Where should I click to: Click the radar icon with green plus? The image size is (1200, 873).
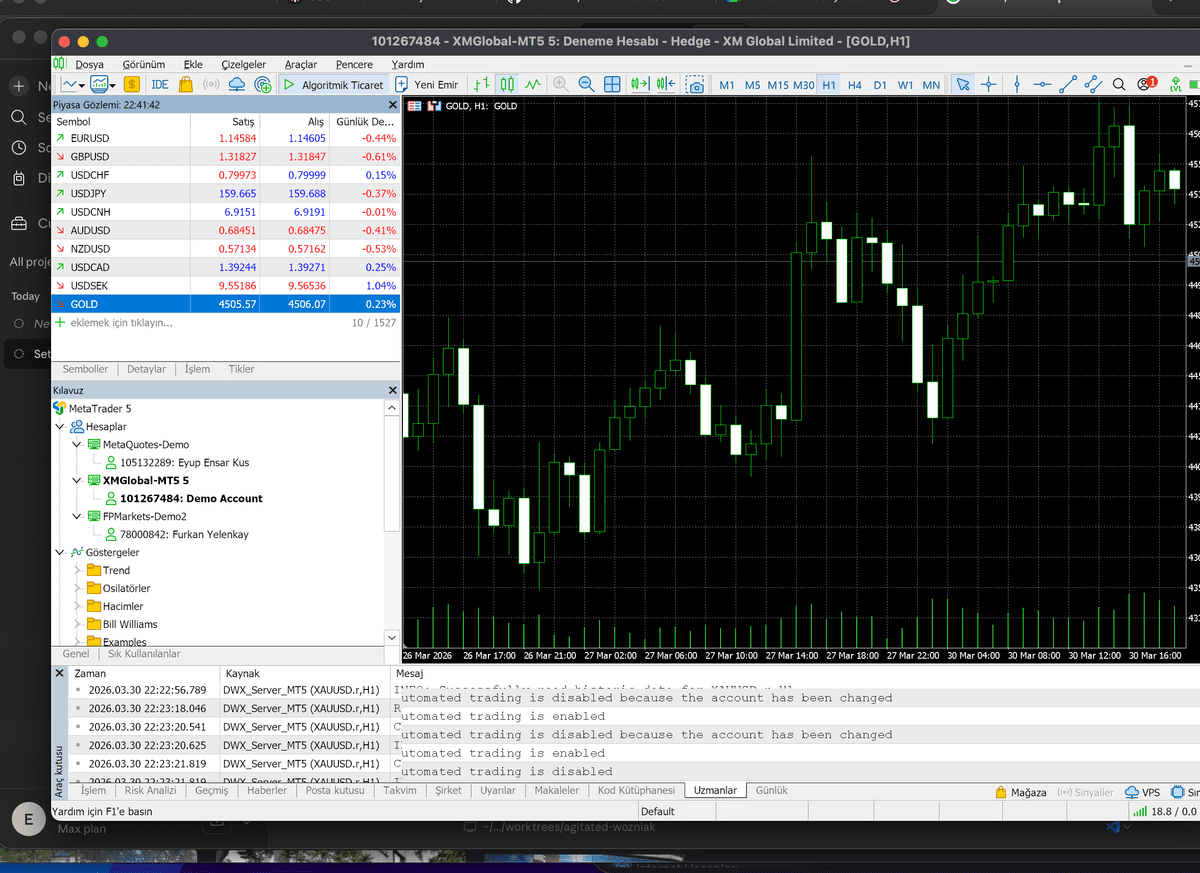tap(262, 85)
